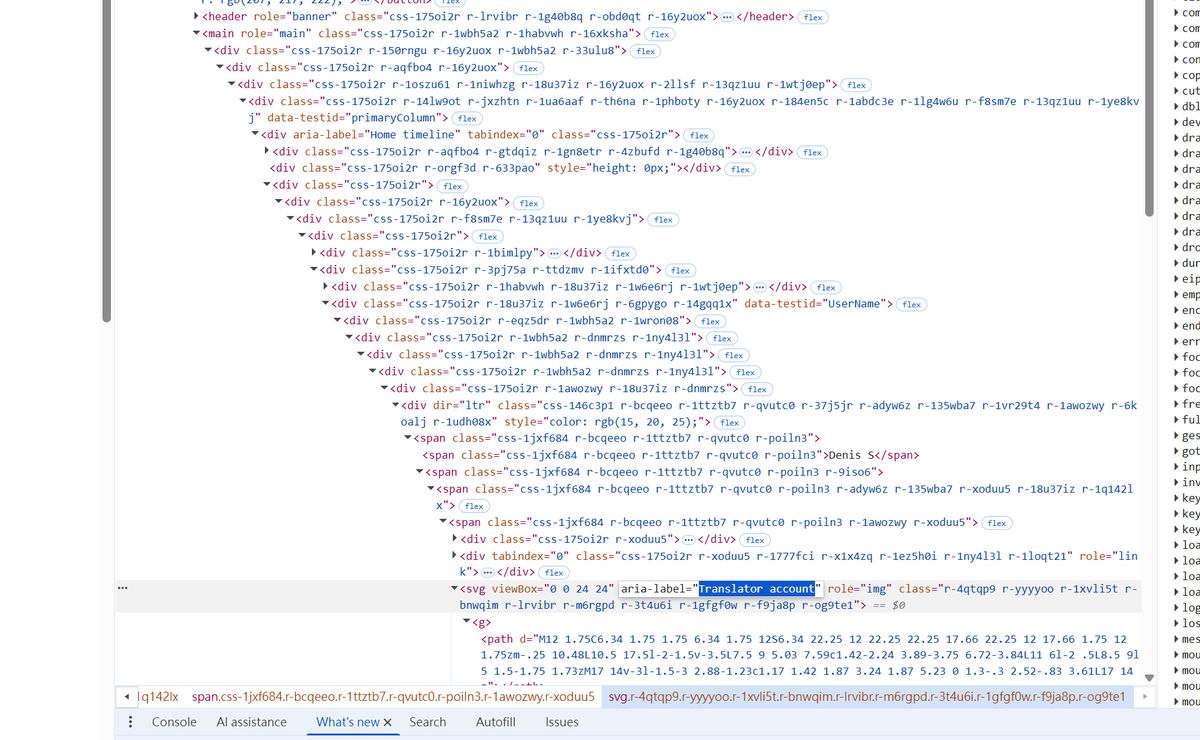Toggle flex badge on the r-f8sm7e r-13qz1uu r-1ye8kvj row
The image size is (1200, 740).
663,219
